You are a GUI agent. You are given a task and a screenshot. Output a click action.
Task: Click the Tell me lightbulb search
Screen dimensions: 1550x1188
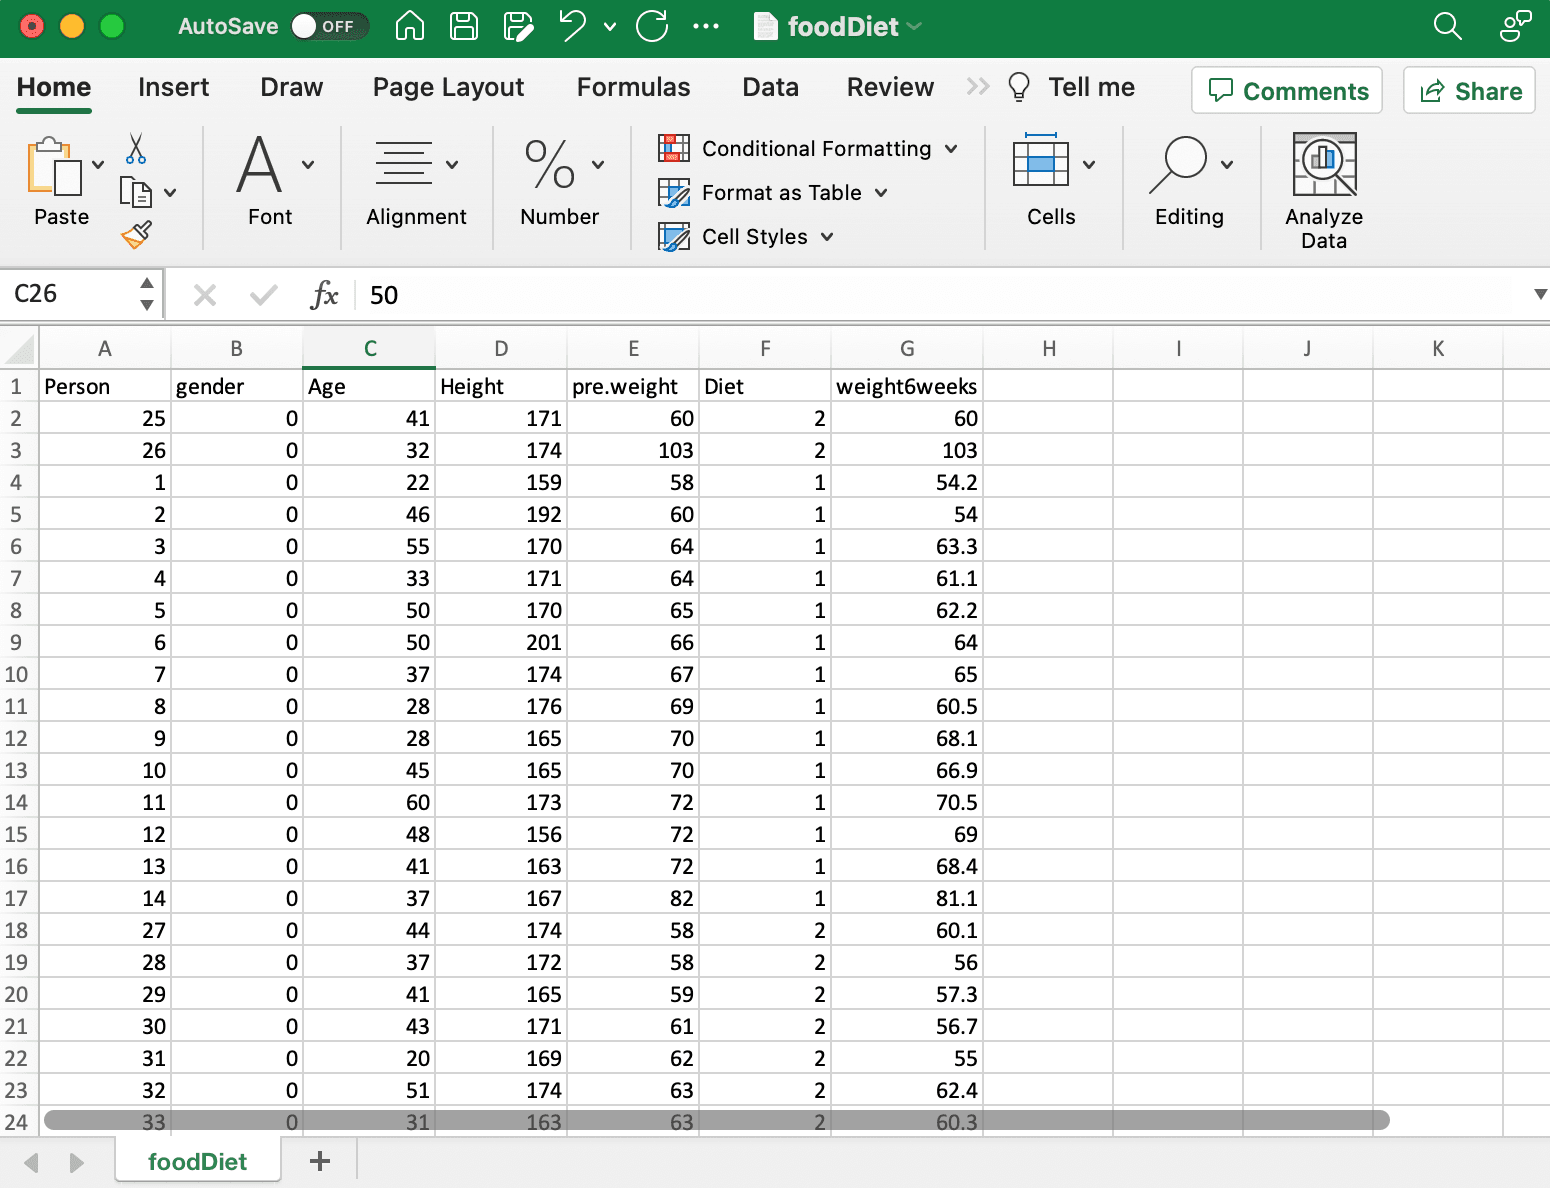(x=1071, y=88)
